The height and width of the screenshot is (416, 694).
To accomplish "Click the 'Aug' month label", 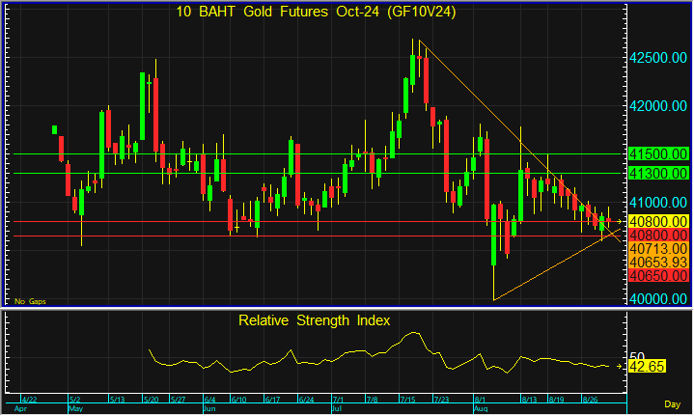I will [481, 408].
